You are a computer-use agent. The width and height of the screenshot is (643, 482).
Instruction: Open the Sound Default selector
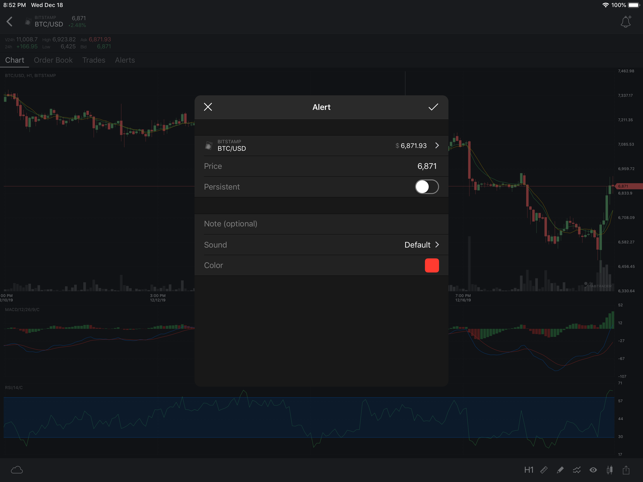(421, 245)
